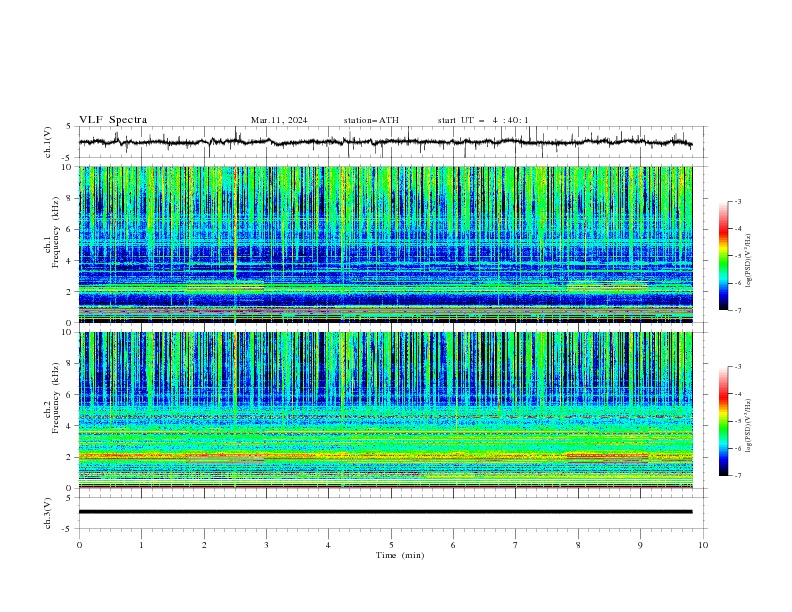
Task: Click inside the ch.2 spectrogram panel
Action: [385, 410]
